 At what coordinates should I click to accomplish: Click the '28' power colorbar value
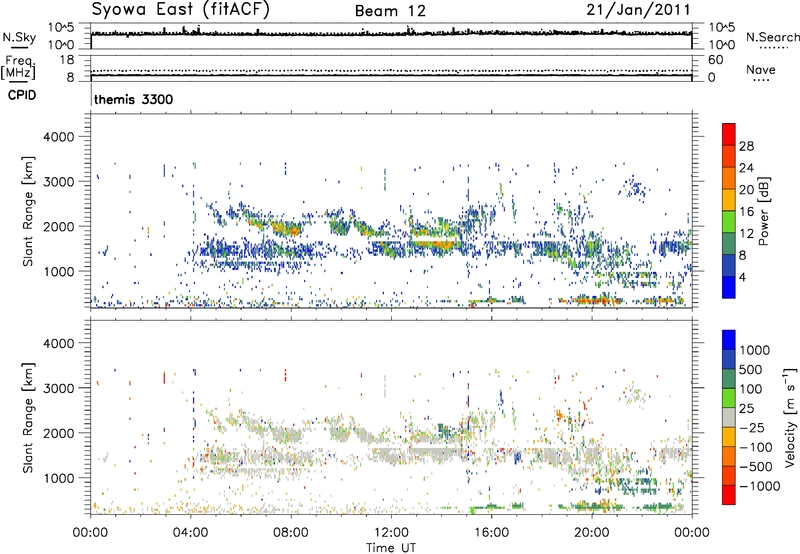tap(746, 146)
